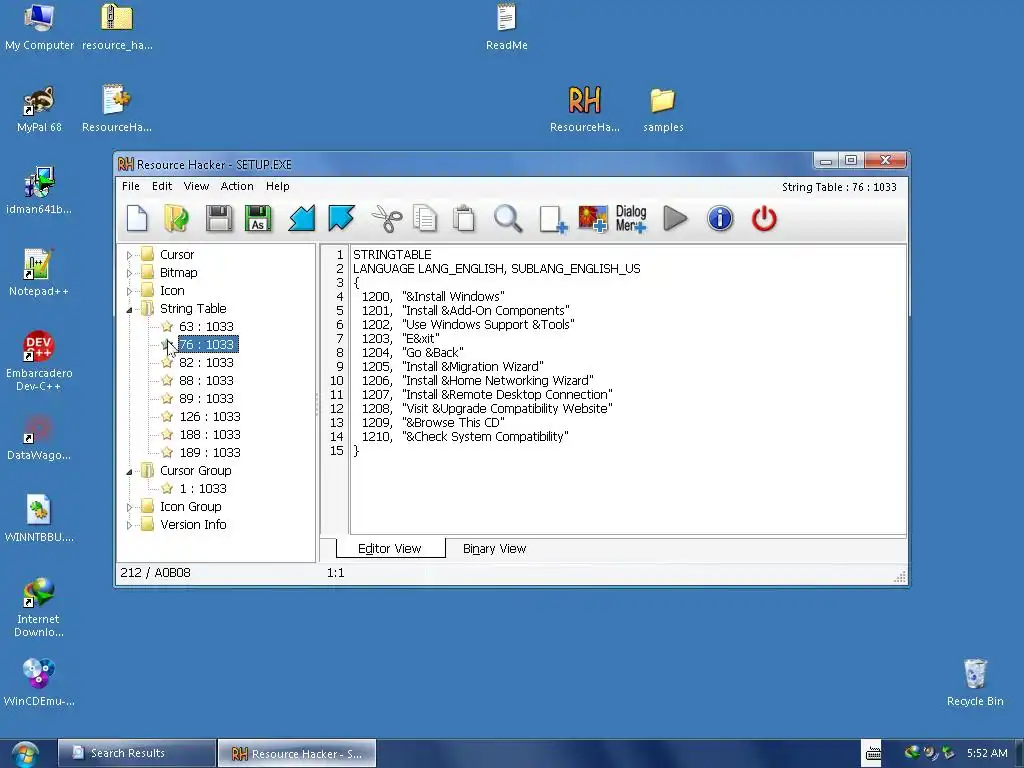Viewport: 1024px width, 768px height.
Task: Cut selection with the scissors icon
Action: coord(387,218)
